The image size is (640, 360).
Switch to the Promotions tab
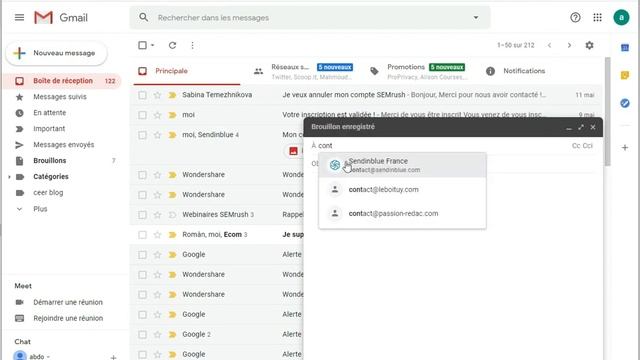420,71
